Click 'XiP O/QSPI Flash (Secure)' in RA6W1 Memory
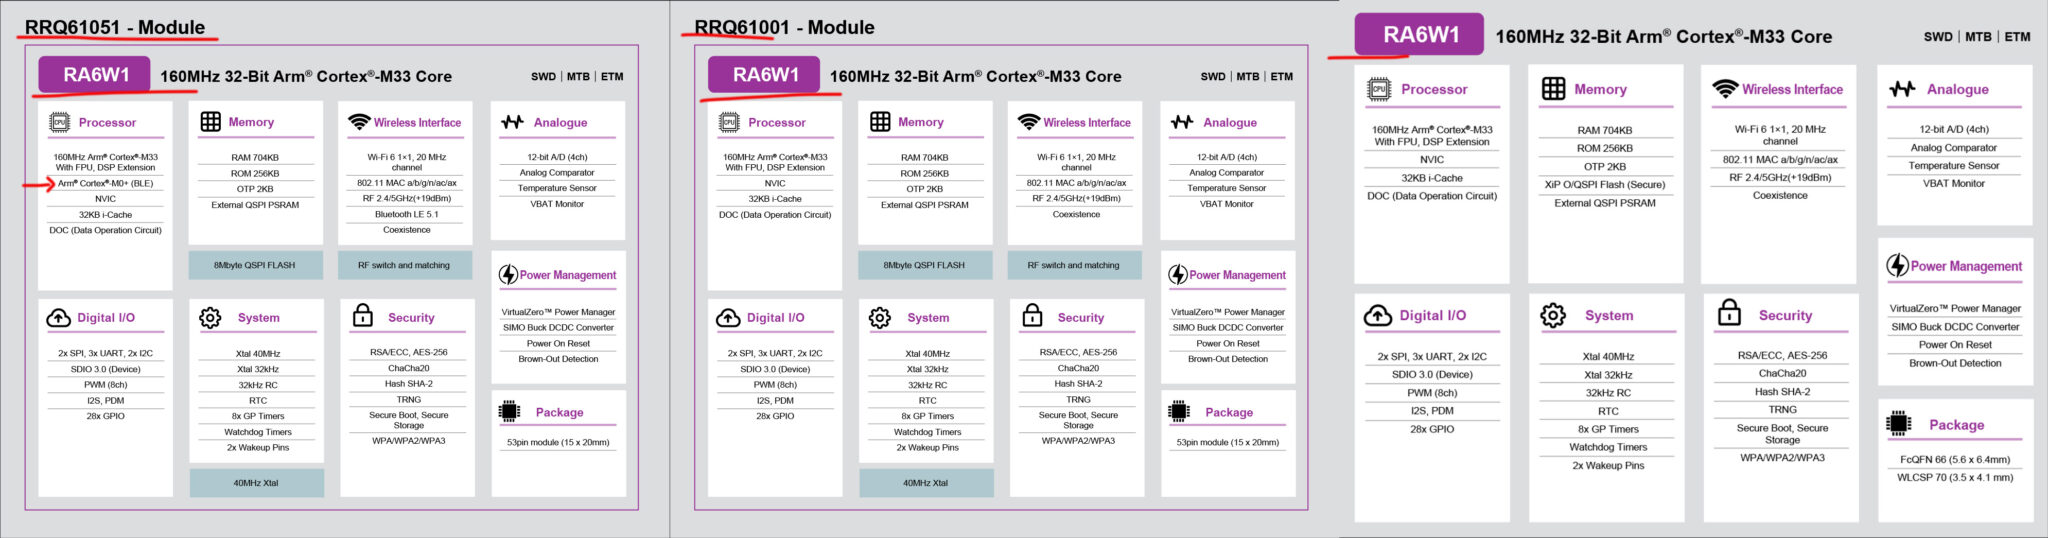The width and height of the screenshot is (2048, 538). pyautogui.click(x=1605, y=185)
